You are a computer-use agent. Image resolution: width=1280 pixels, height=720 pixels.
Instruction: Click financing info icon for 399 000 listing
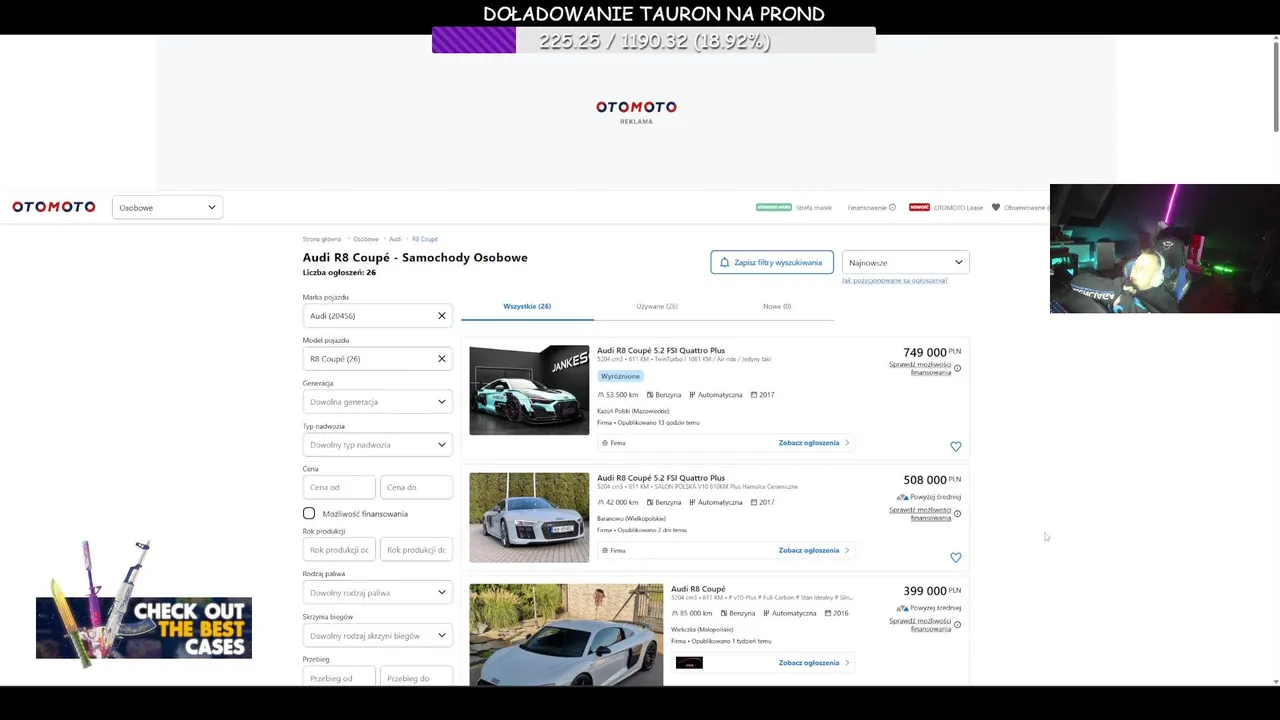coord(957,625)
